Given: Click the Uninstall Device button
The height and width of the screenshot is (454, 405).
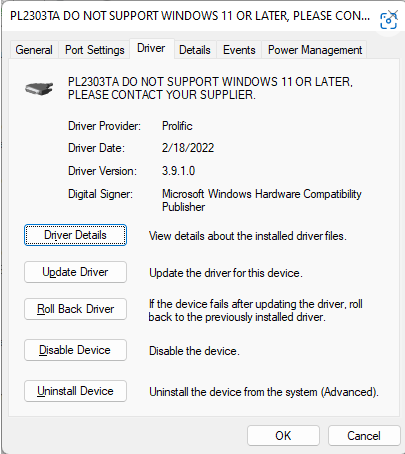Looking at the screenshot, I should click(x=75, y=391).
